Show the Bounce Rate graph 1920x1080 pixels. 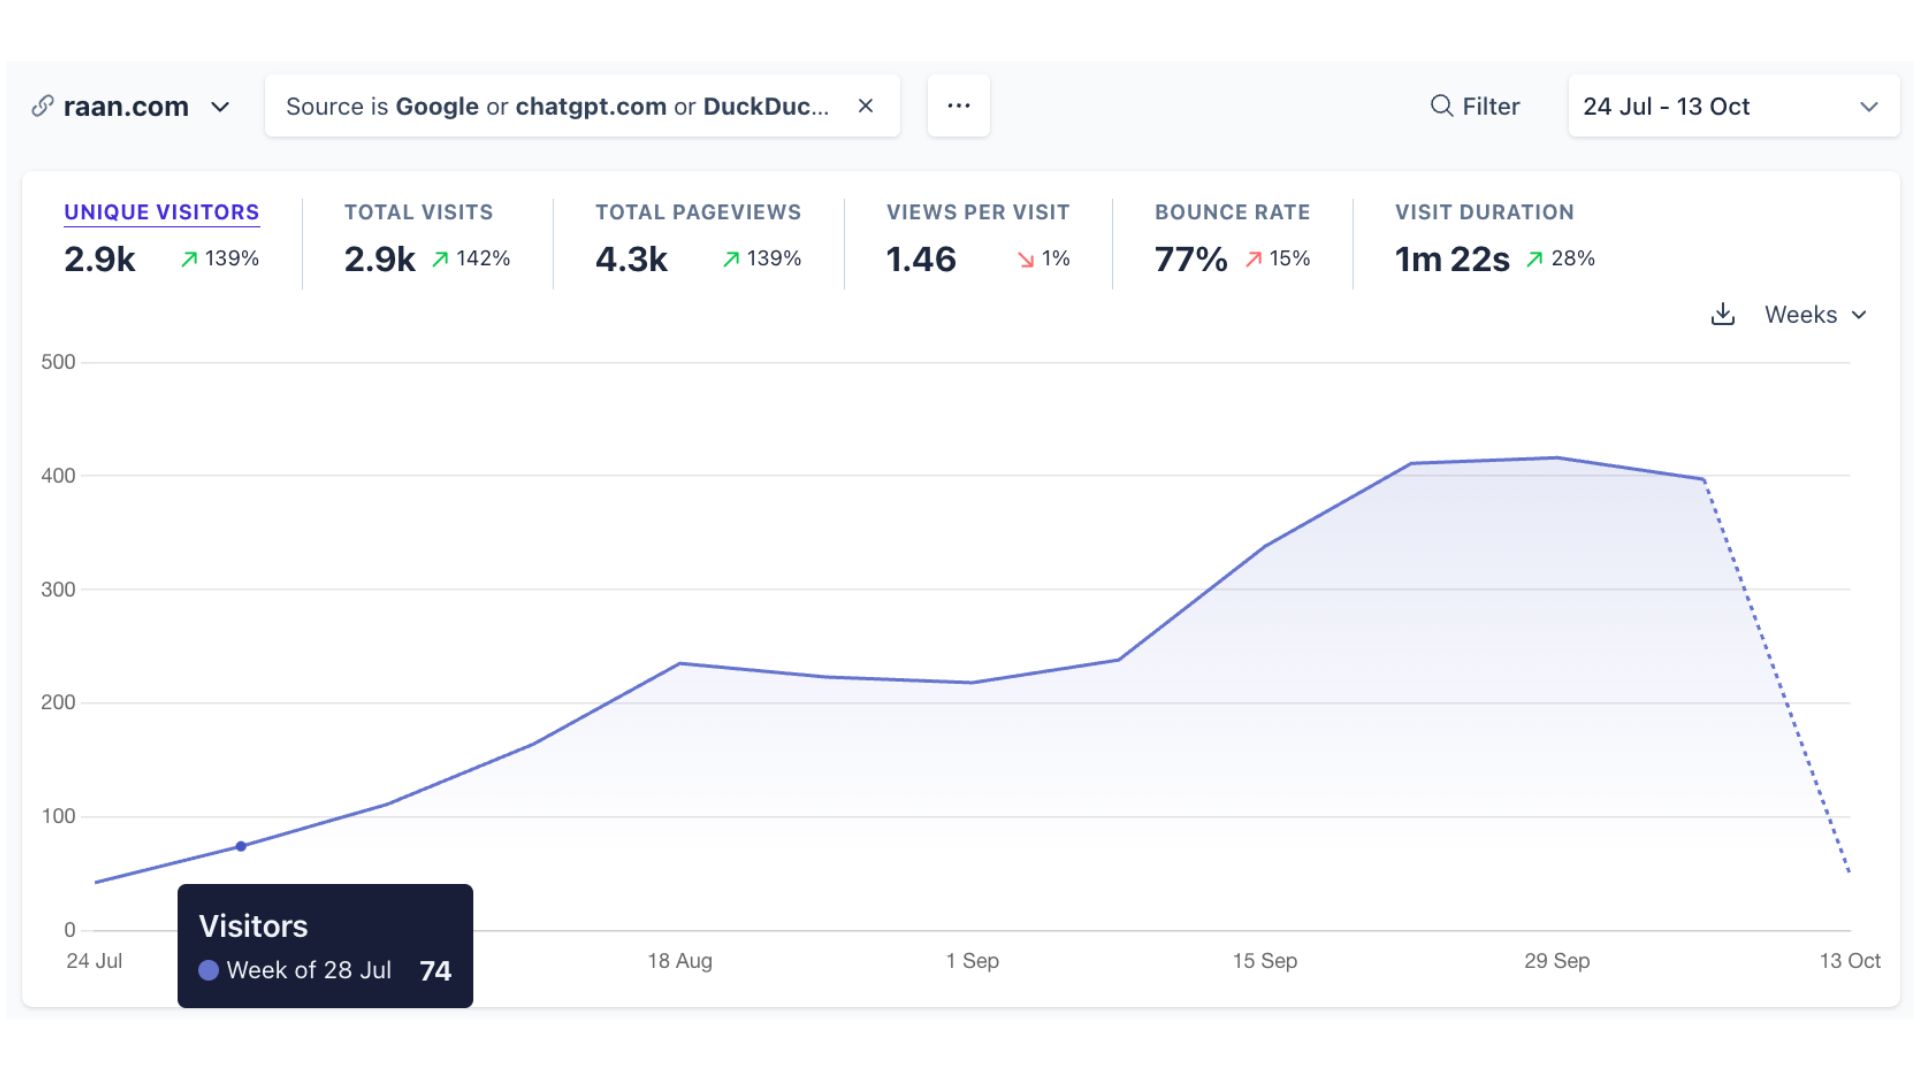pos(1231,212)
